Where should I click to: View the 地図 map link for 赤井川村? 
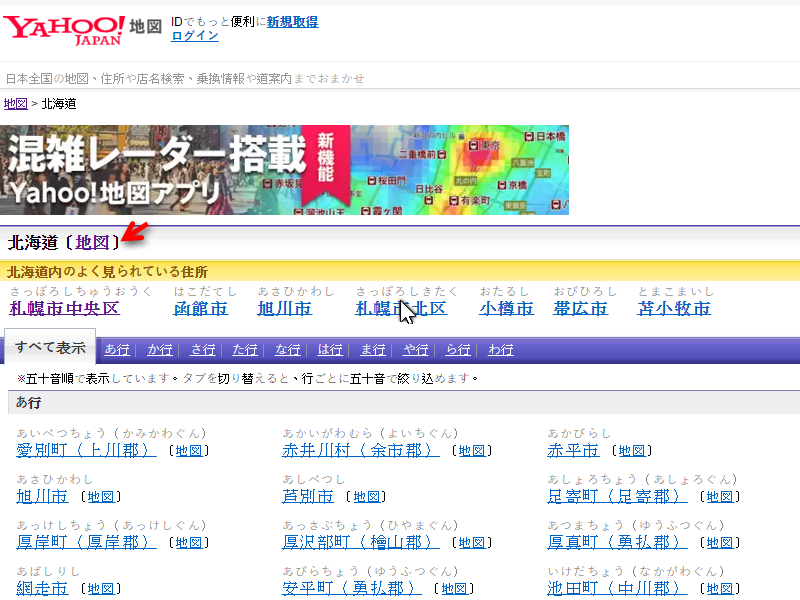[x=472, y=451]
